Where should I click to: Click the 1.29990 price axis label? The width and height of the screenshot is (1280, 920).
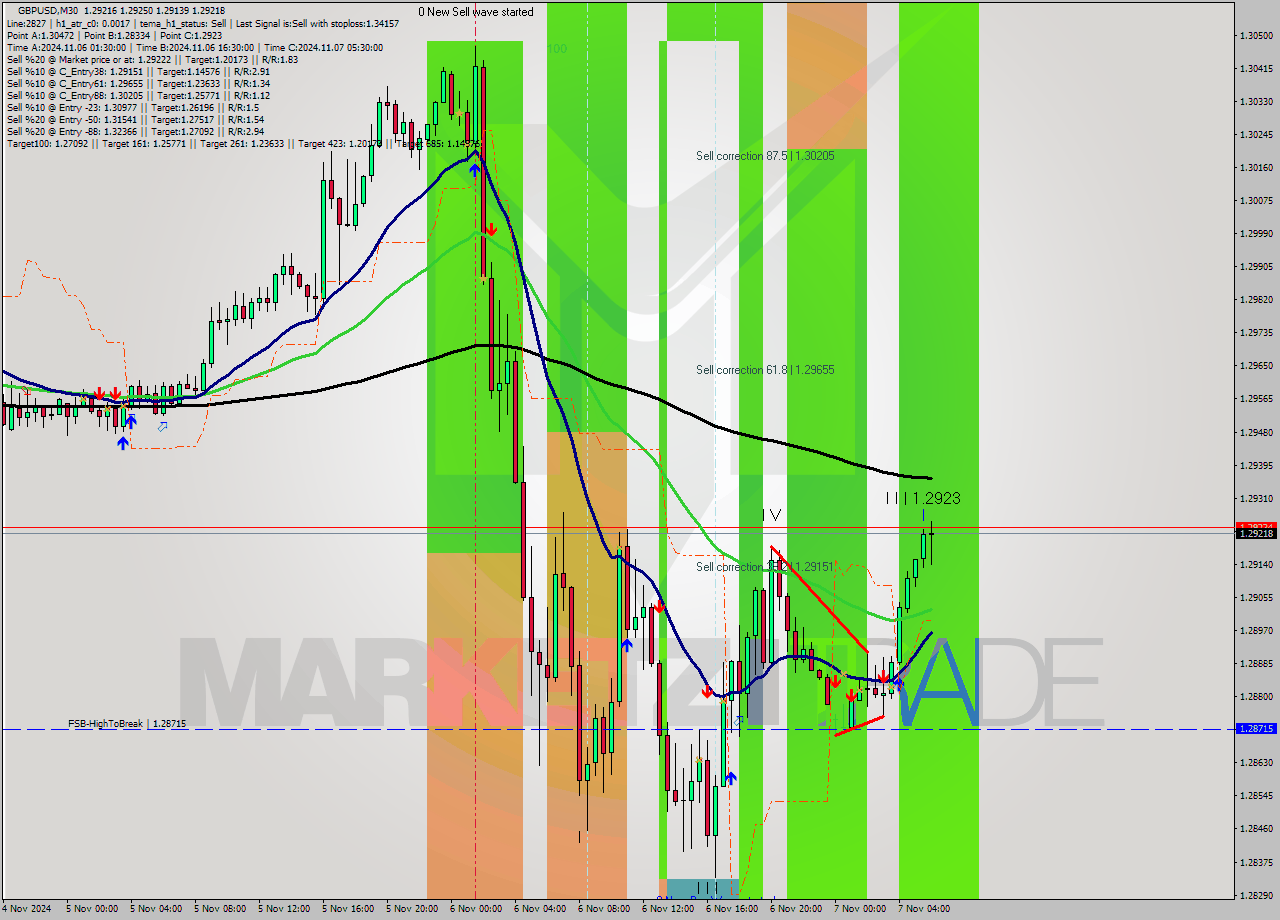click(x=1256, y=233)
